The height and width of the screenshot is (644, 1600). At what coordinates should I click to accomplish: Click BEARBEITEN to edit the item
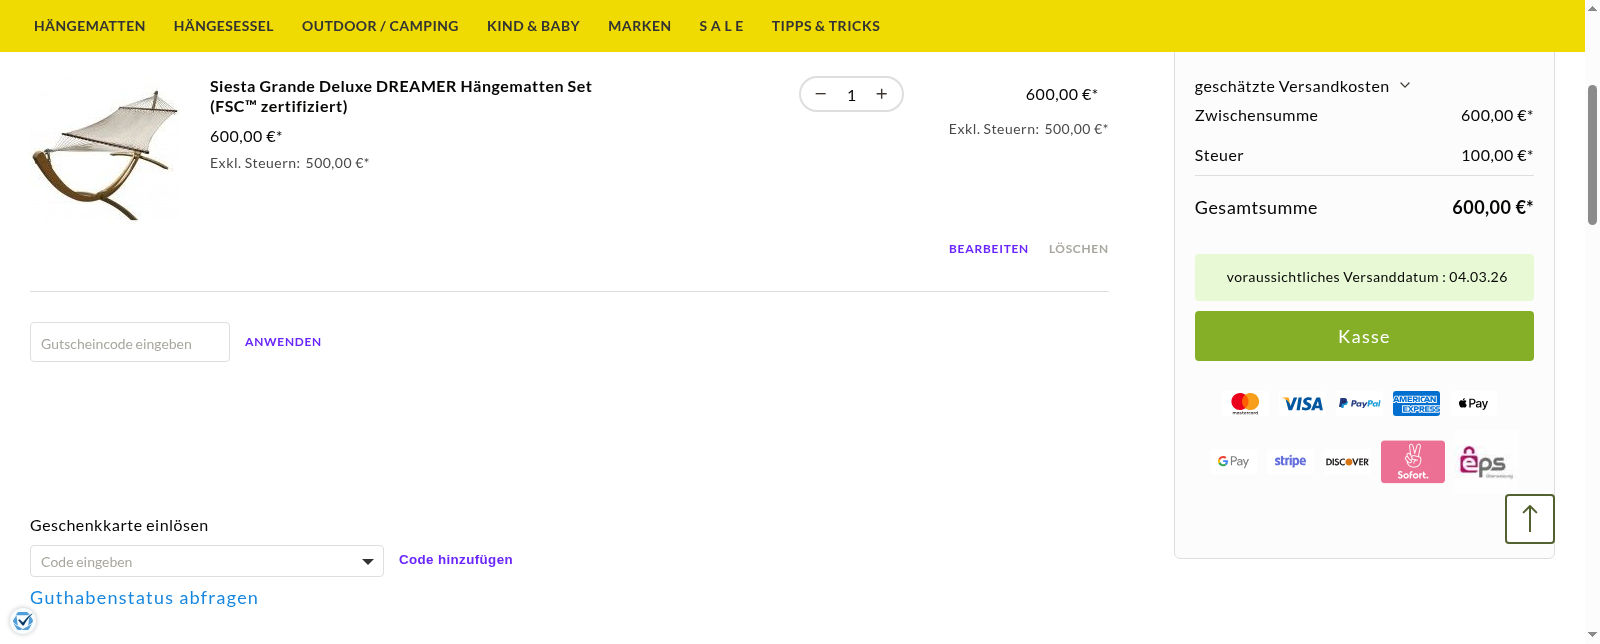click(988, 249)
